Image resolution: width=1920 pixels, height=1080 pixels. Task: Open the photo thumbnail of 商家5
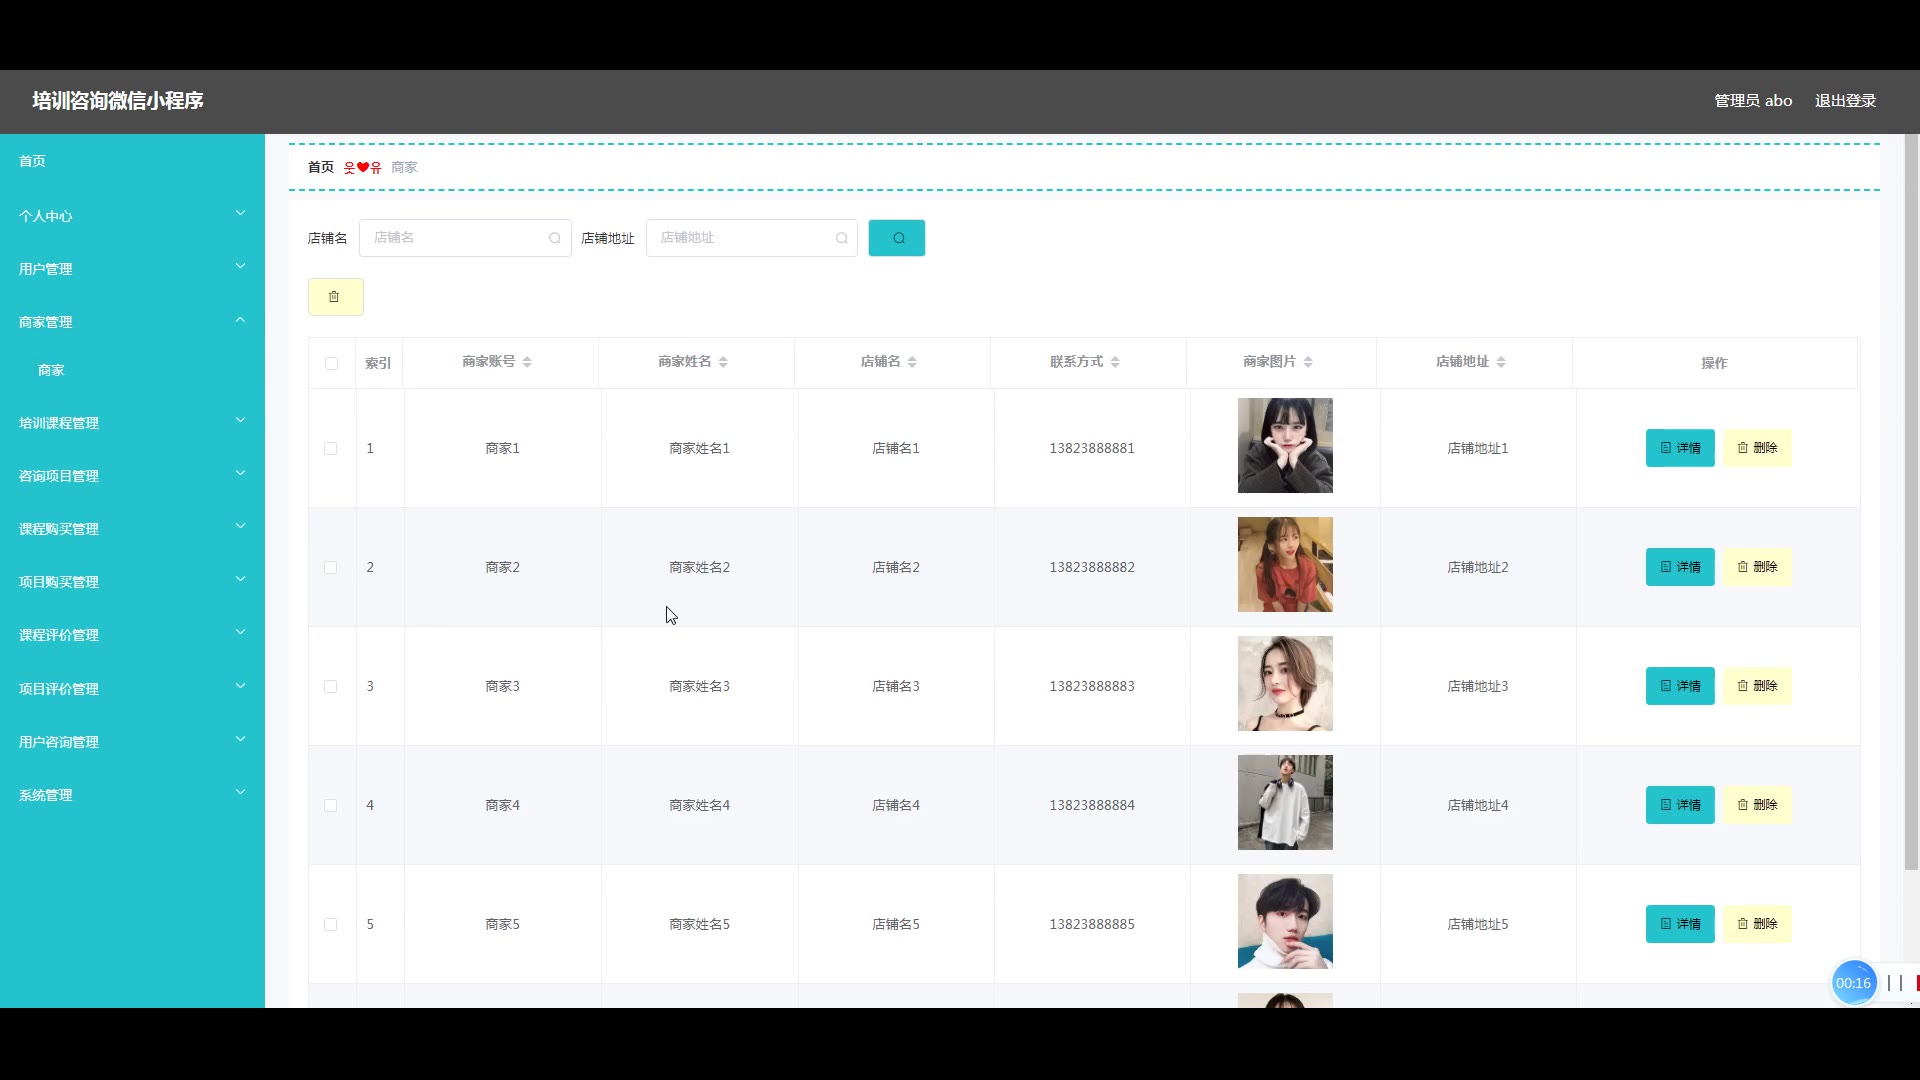tap(1285, 921)
